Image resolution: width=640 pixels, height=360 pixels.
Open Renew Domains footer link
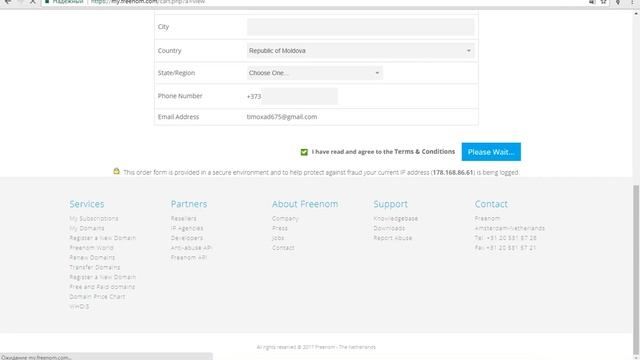point(92,258)
